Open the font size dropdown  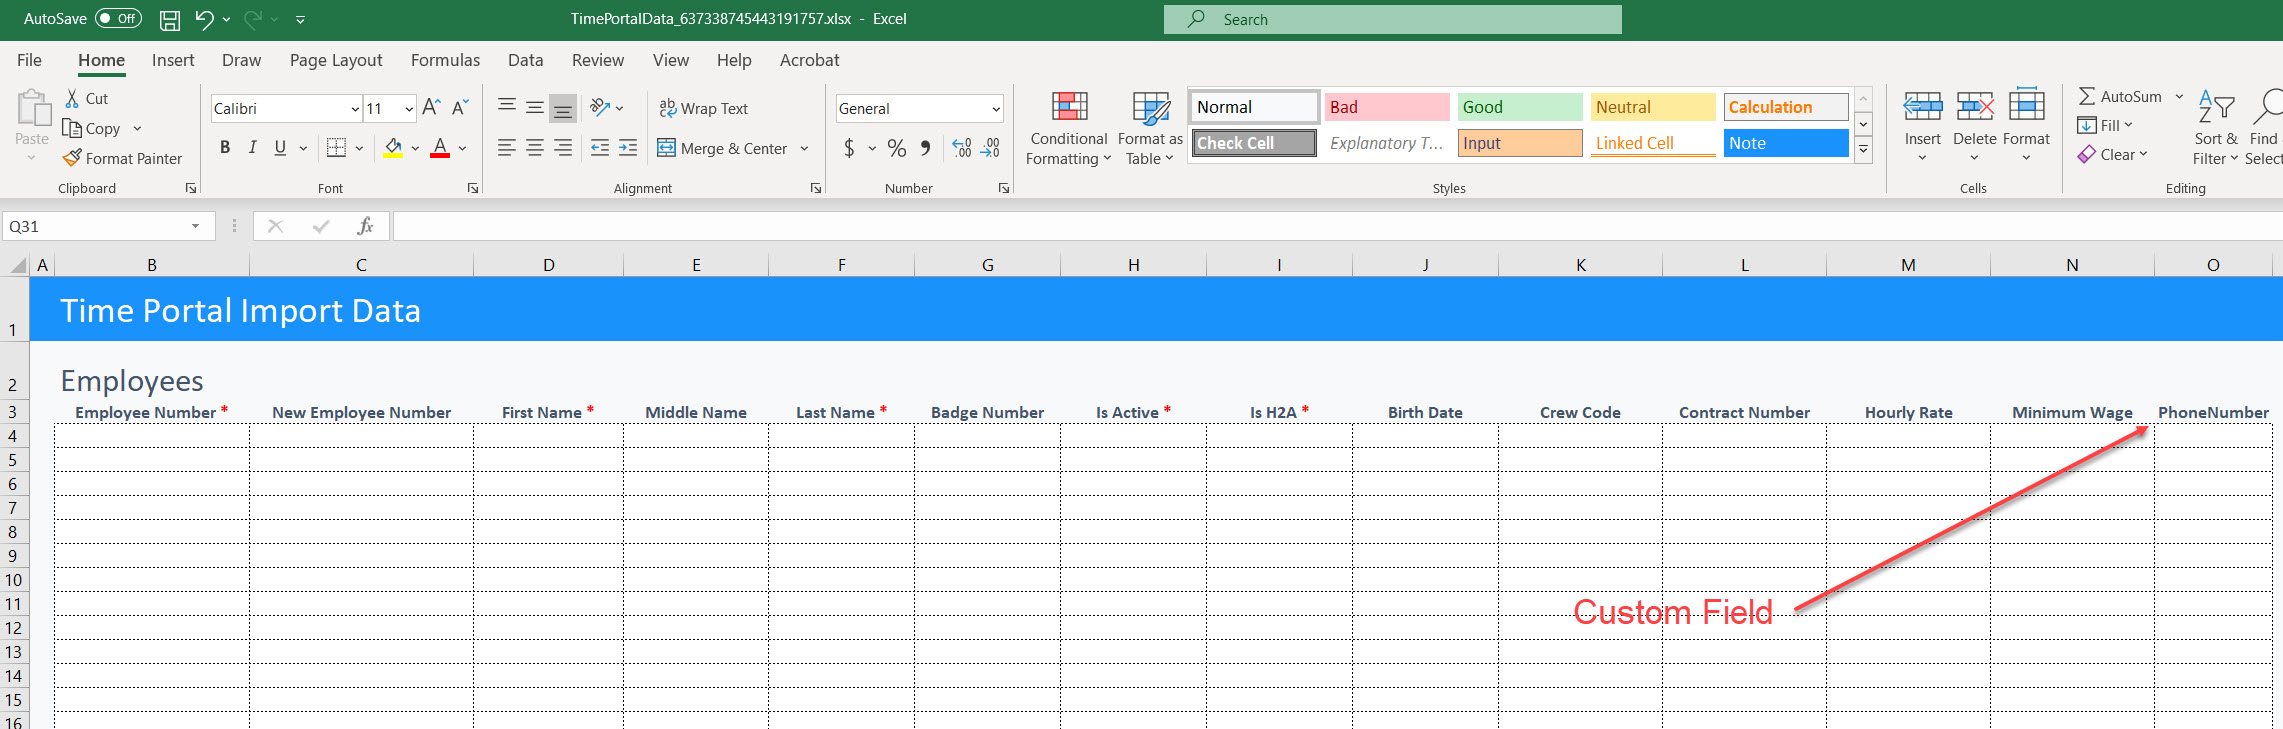coord(408,108)
